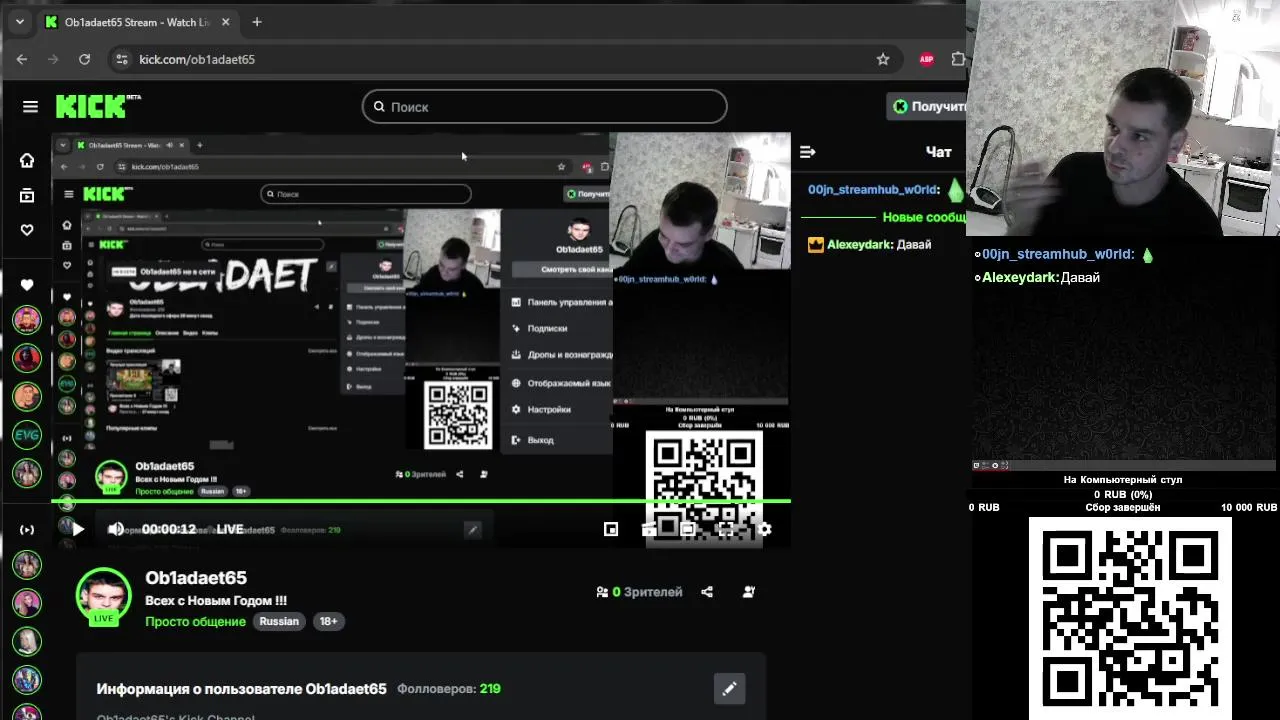Click the large QR code in the overlay
1280x720 pixels.
coord(1130,618)
